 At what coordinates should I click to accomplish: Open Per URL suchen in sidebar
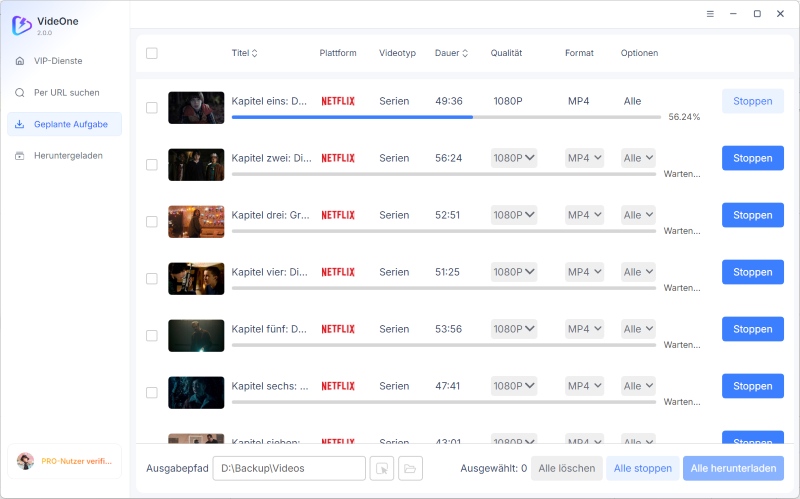tap(65, 92)
